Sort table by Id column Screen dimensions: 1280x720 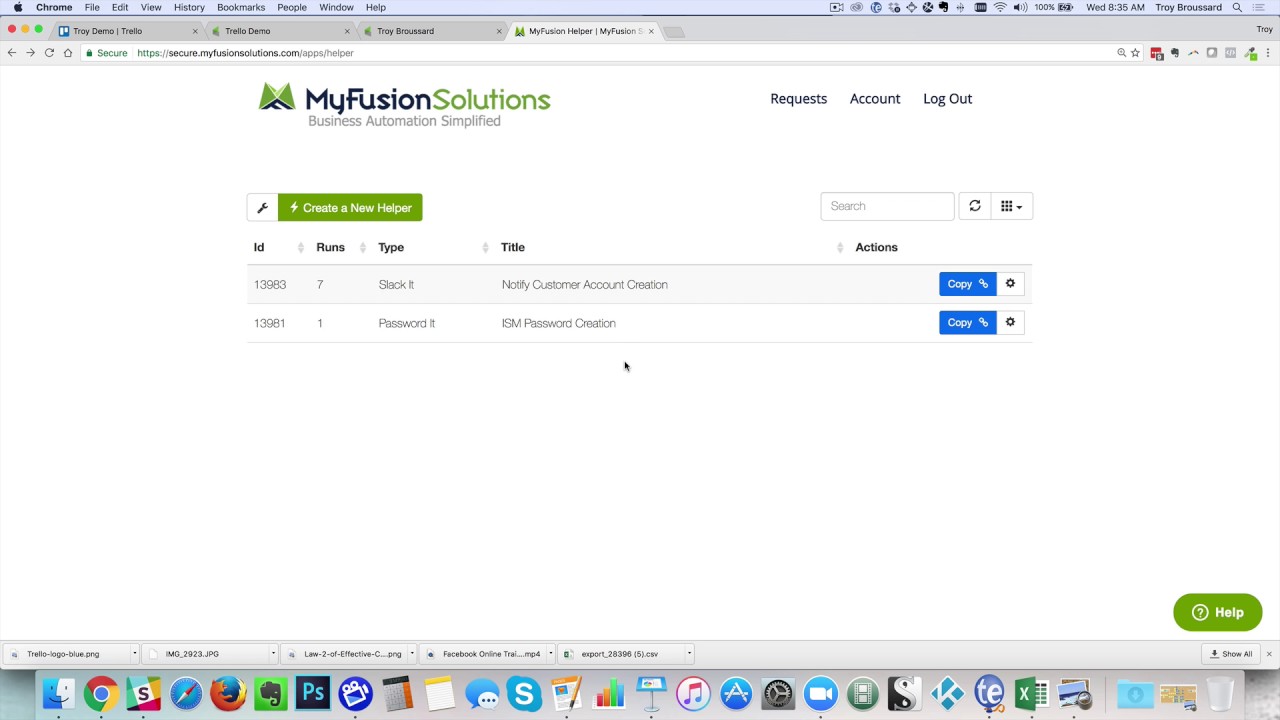pos(278,247)
